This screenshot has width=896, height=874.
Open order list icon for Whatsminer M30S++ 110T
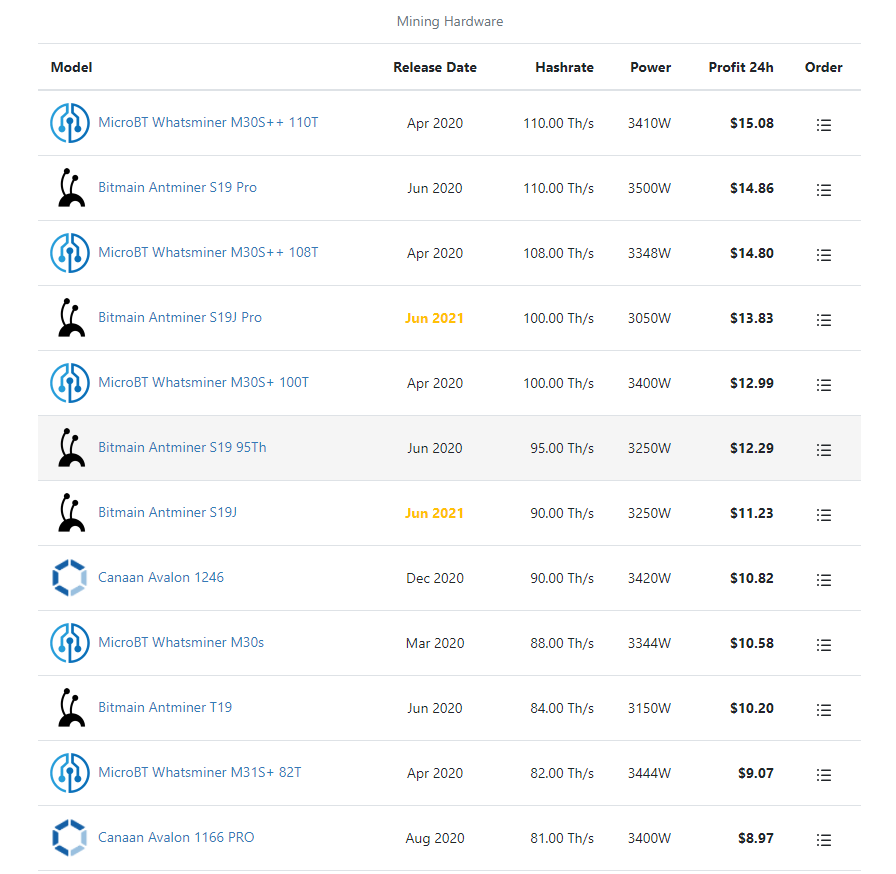coord(823,125)
